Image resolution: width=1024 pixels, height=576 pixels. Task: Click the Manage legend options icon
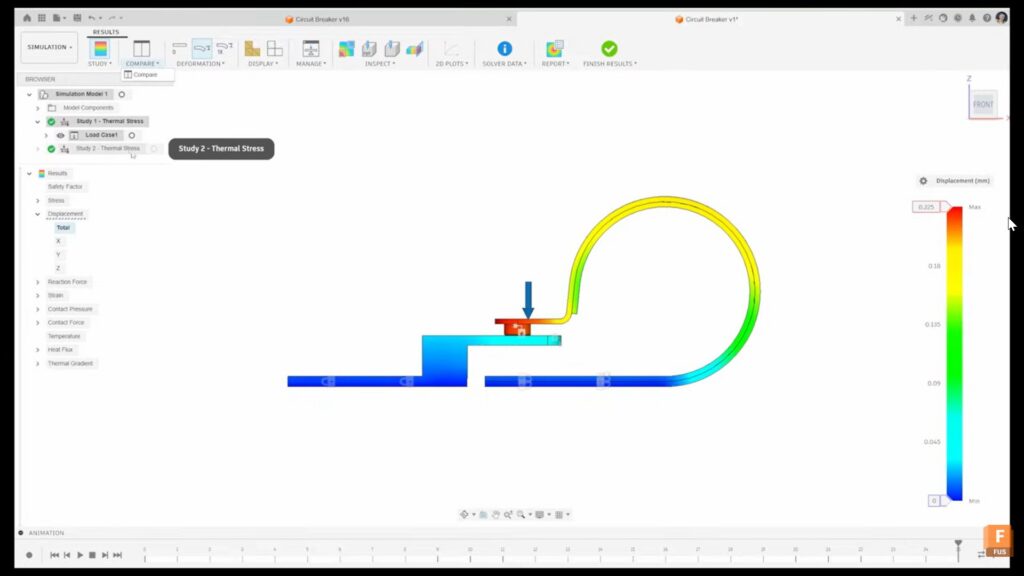pyautogui.click(x=311, y=49)
